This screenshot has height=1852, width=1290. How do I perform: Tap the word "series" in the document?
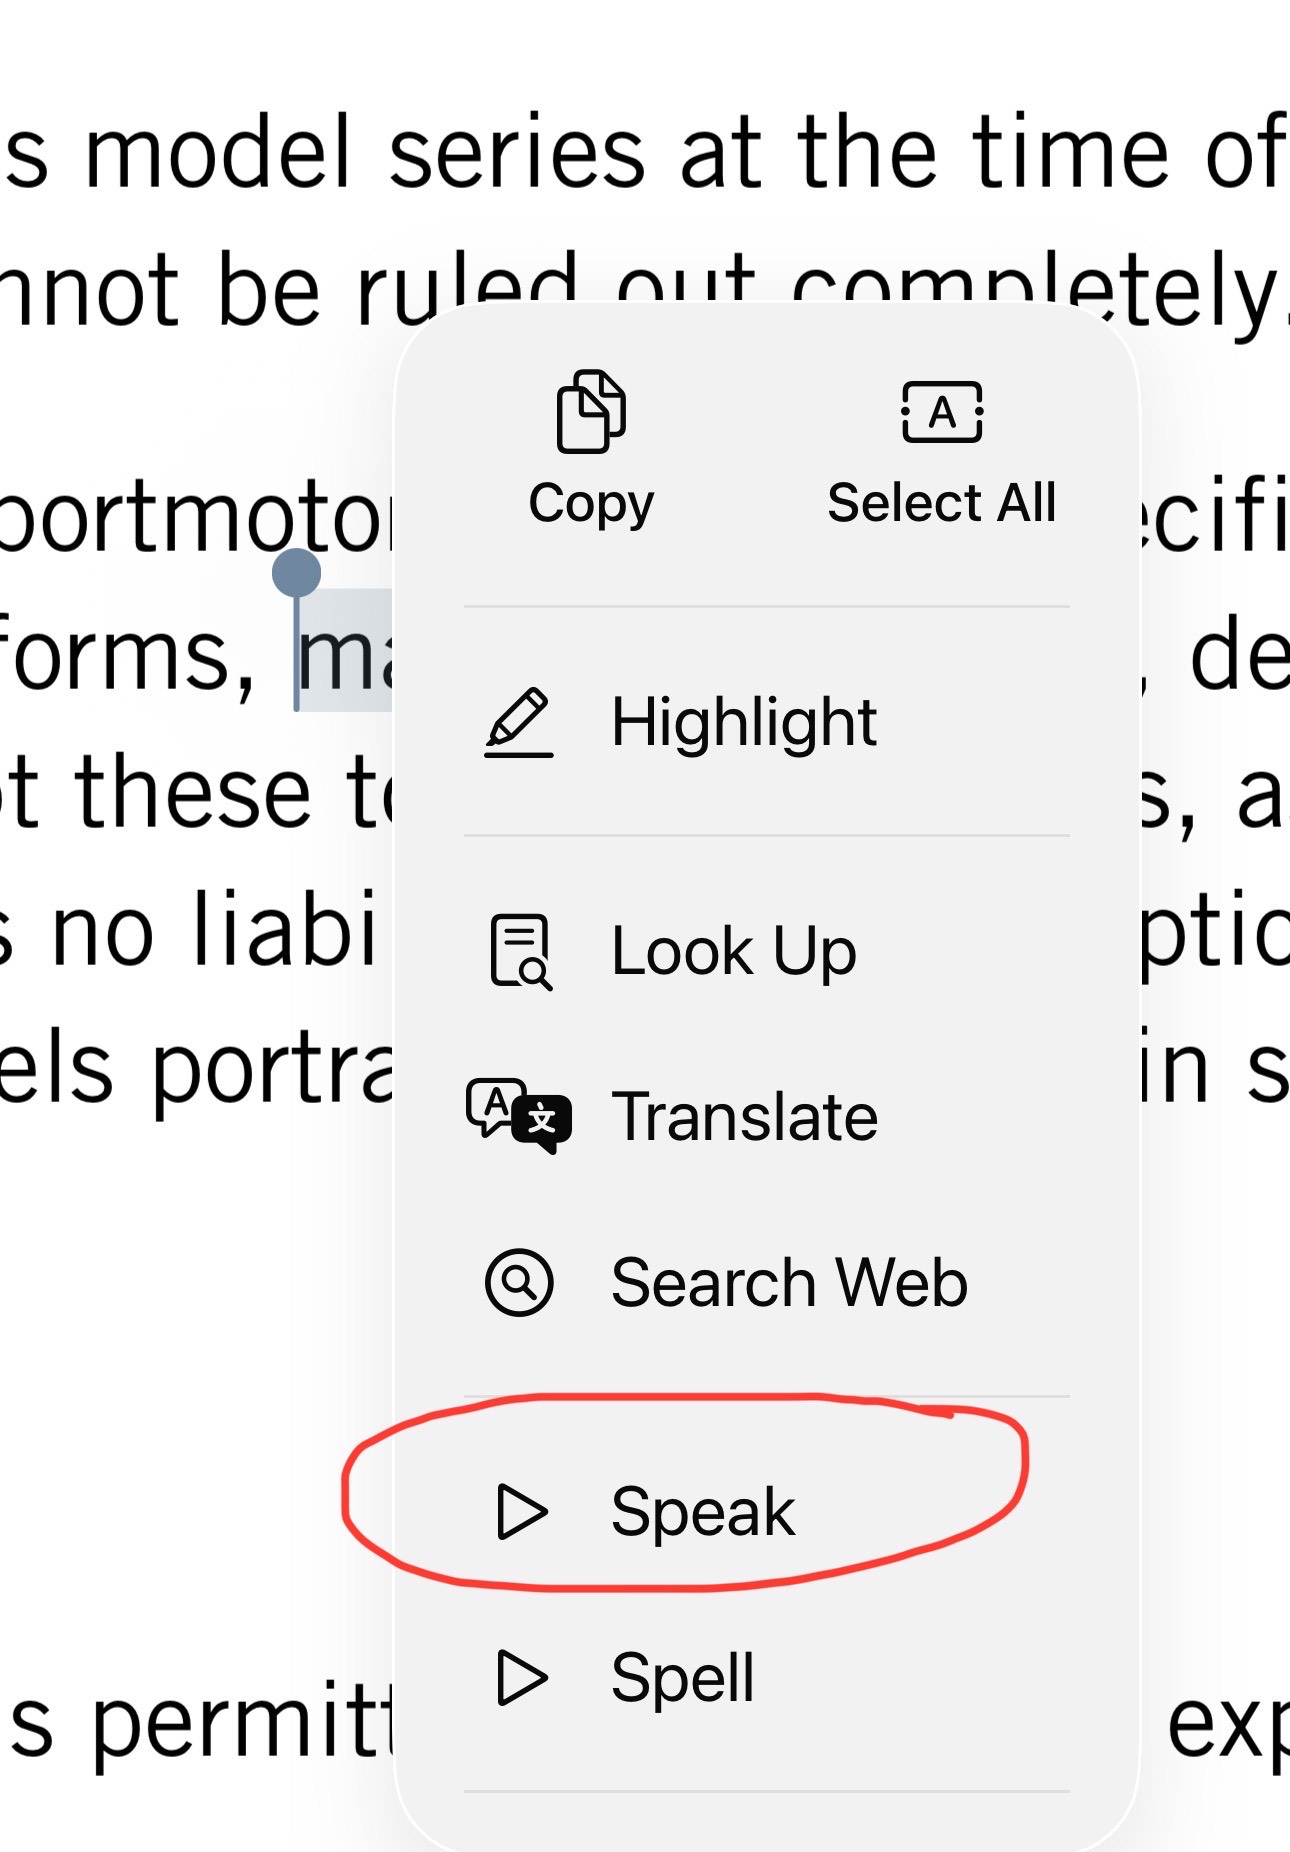tap(517, 154)
